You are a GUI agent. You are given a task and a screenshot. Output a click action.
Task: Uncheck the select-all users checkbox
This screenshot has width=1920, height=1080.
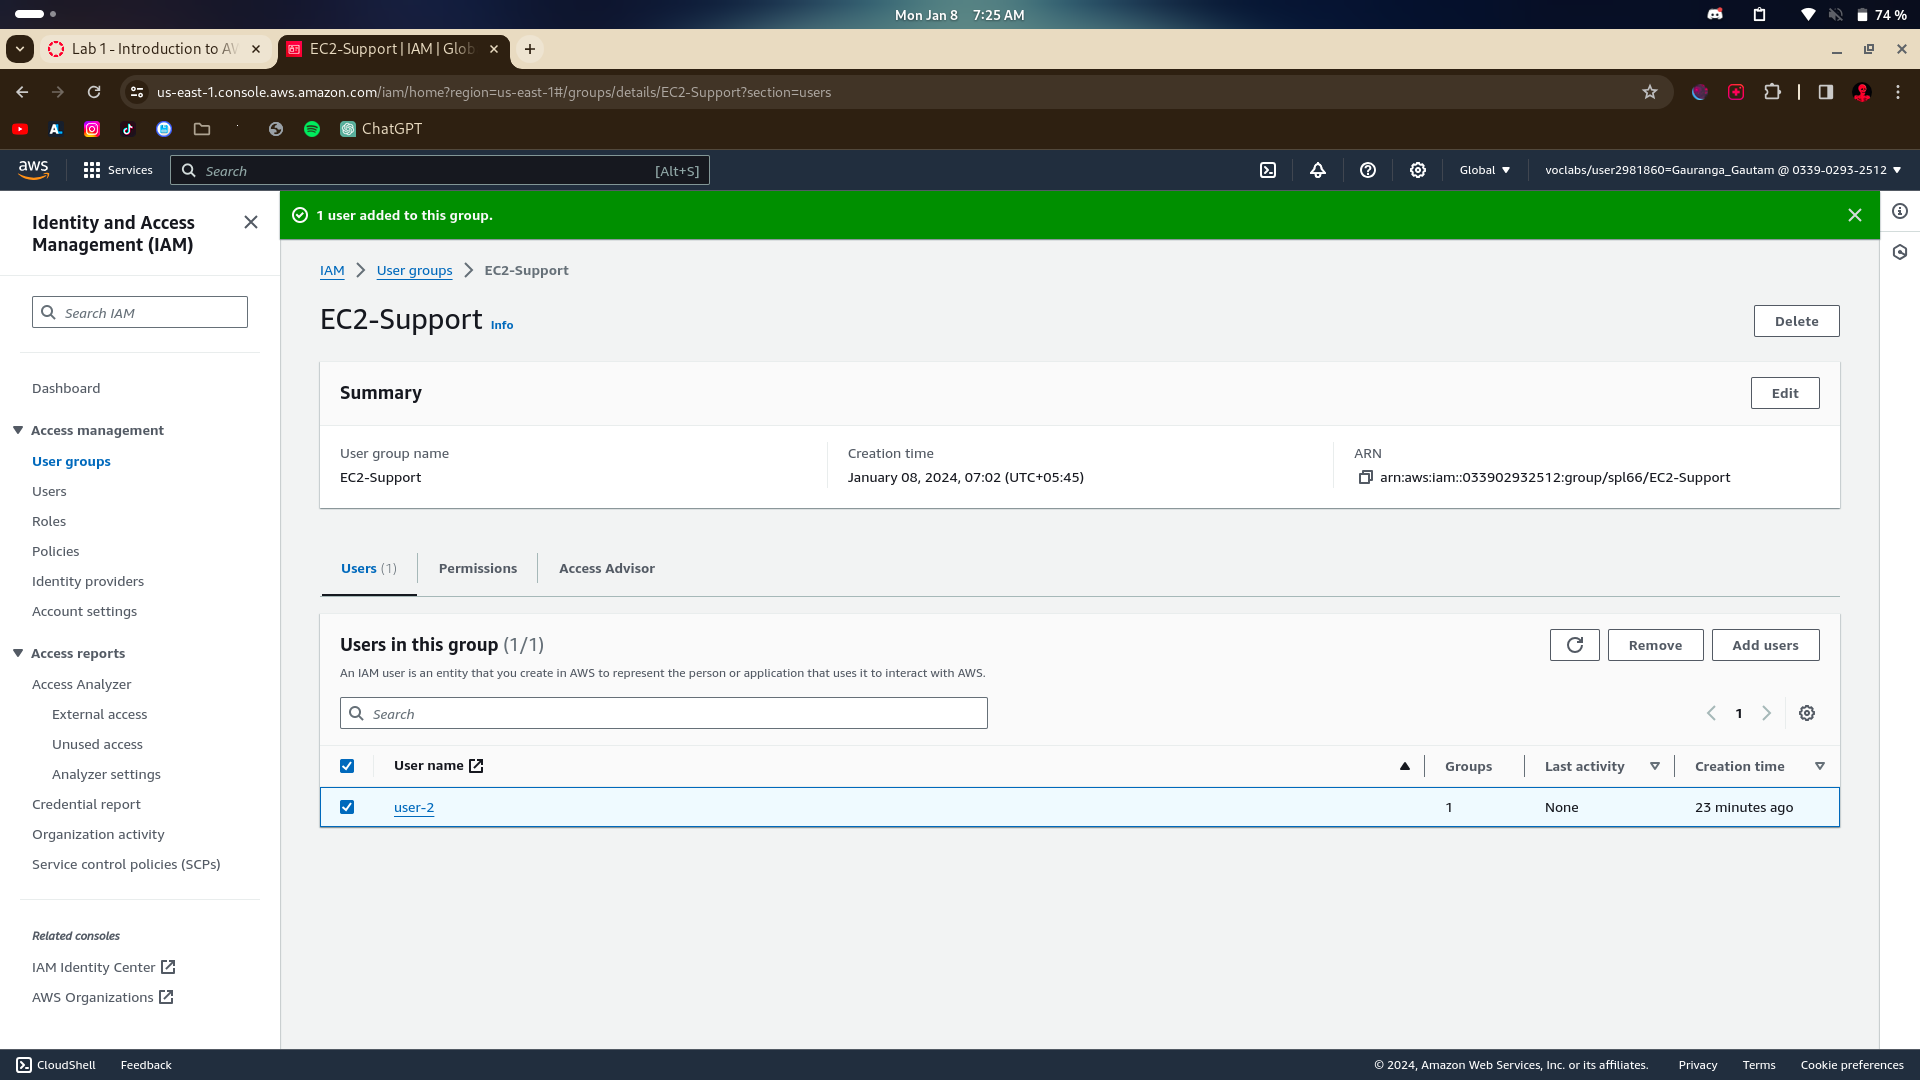click(x=347, y=766)
